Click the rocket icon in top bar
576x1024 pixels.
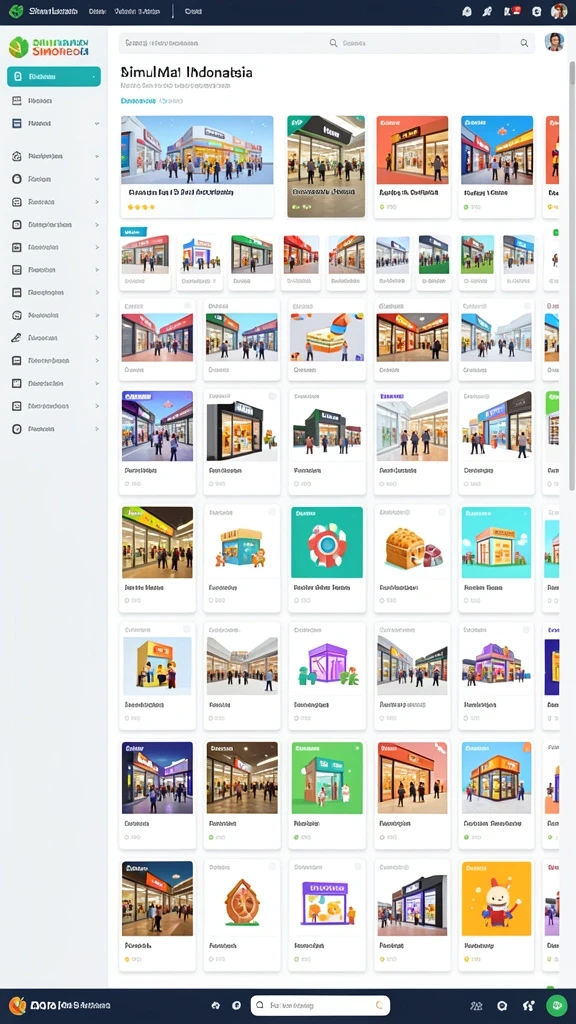487,11
